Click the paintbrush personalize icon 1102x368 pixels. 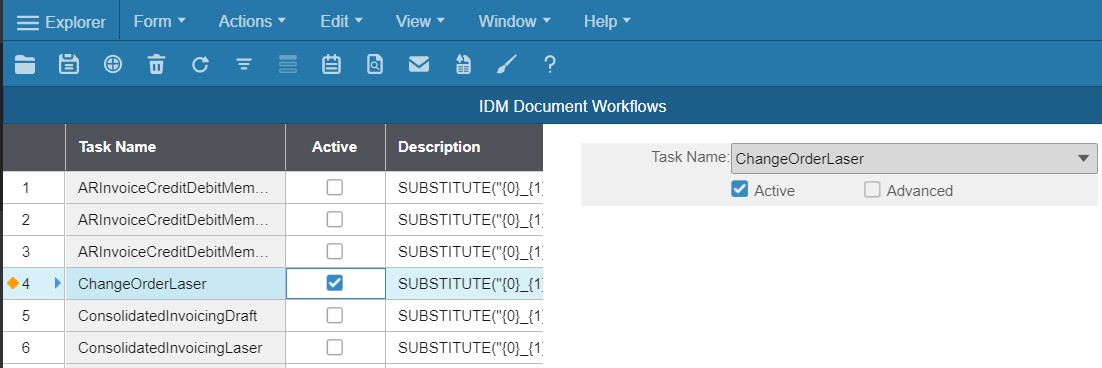click(507, 65)
